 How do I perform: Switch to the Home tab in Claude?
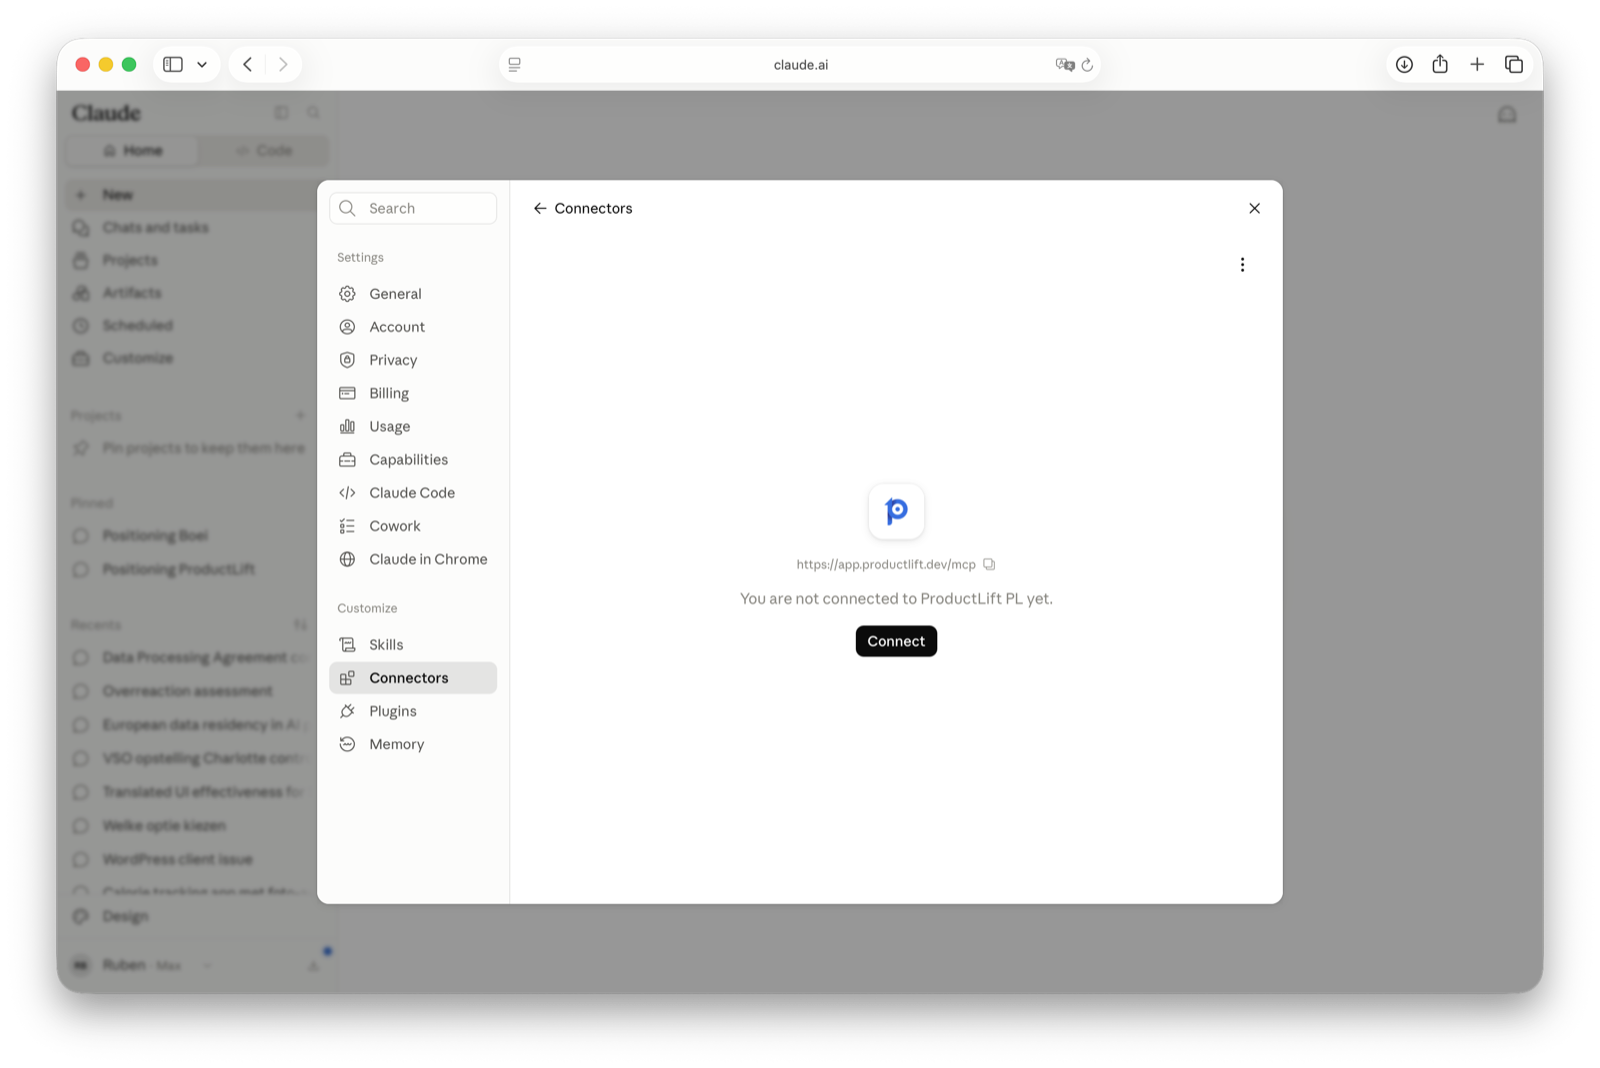click(x=132, y=150)
